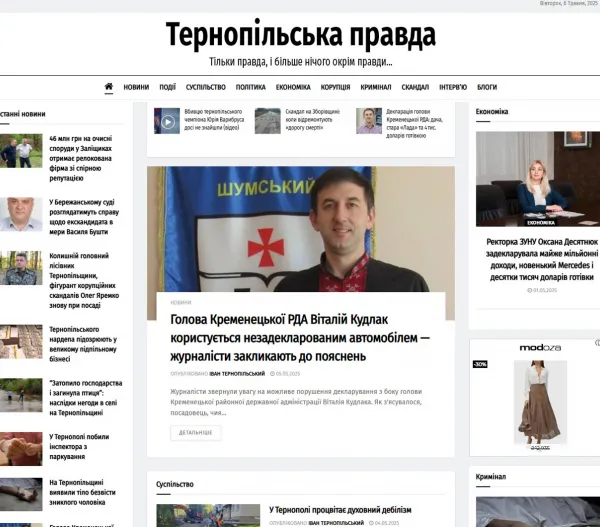Click the Суспільство section heading

(x=174, y=485)
